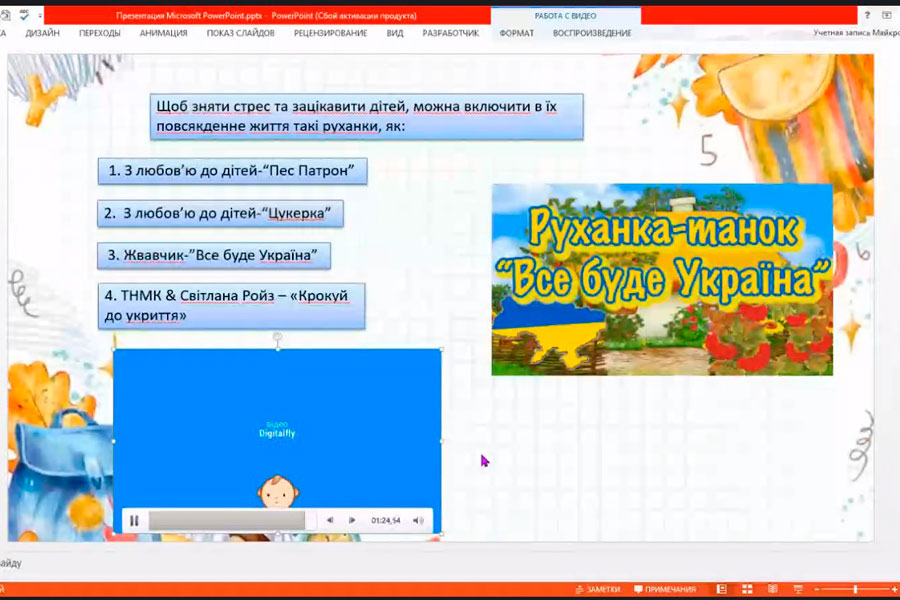Pause the embedded video playback

tap(134, 521)
